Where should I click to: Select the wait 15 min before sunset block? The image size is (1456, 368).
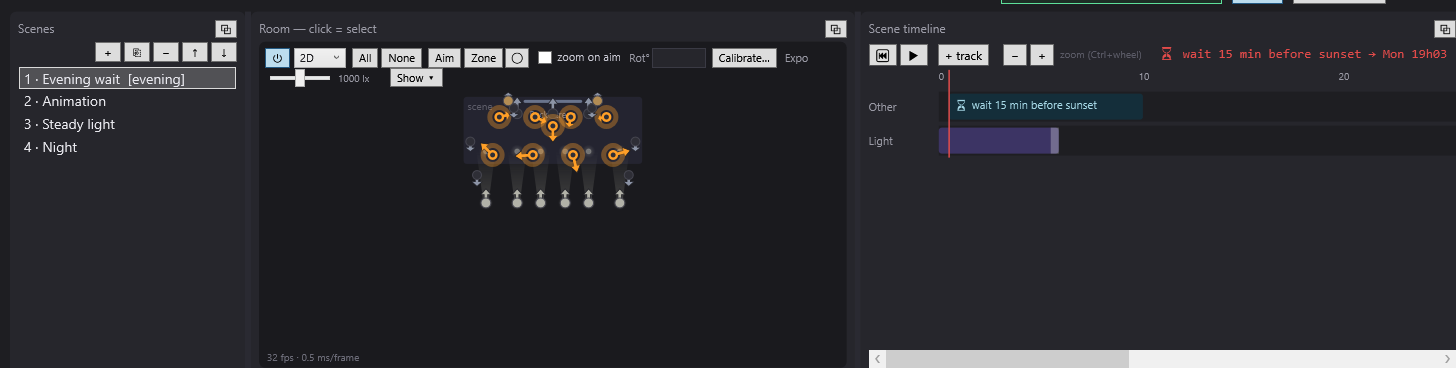click(x=1046, y=106)
